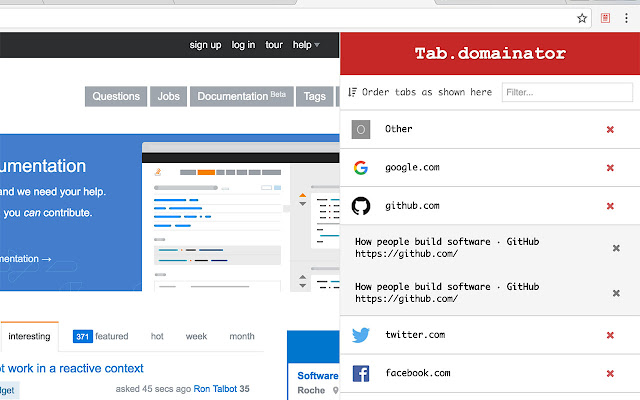Open Ron Talbot's user profile
This screenshot has width=640, height=400.
(215, 389)
